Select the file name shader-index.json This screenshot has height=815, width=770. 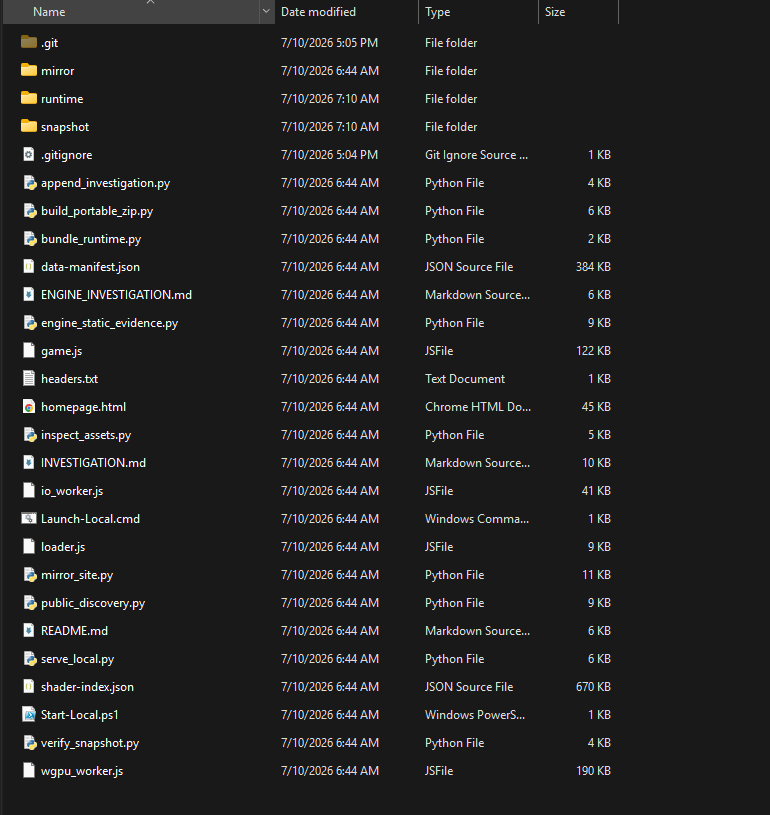click(87, 687)
